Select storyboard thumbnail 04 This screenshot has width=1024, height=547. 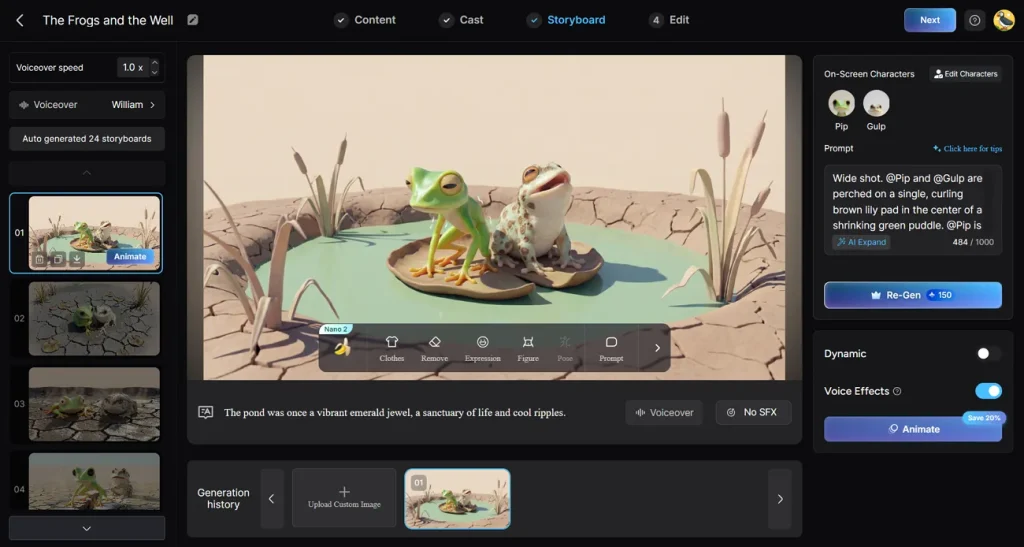tap(94, 481)
